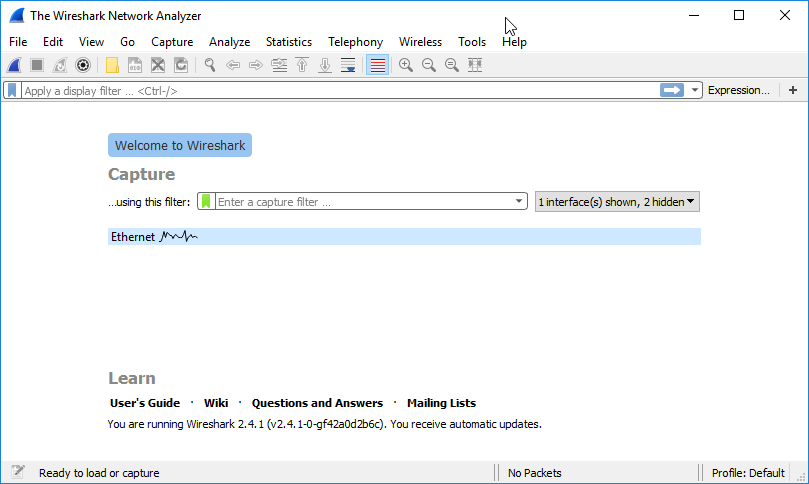Image resolution: width=809 pixels, height=484 pixels.
Task: Add display filter button plus icon
Action: coord(793,90)
